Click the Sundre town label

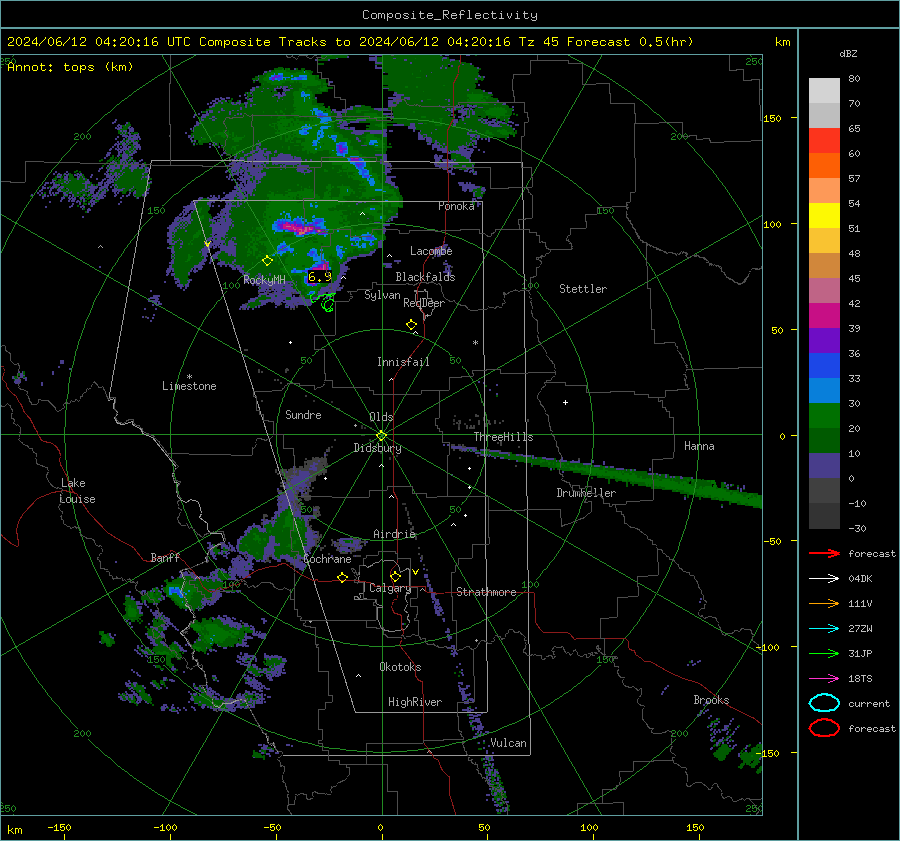click(x=303, y=415)
